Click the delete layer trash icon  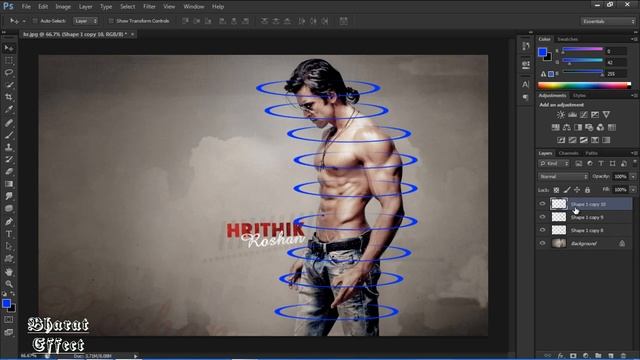623,356
